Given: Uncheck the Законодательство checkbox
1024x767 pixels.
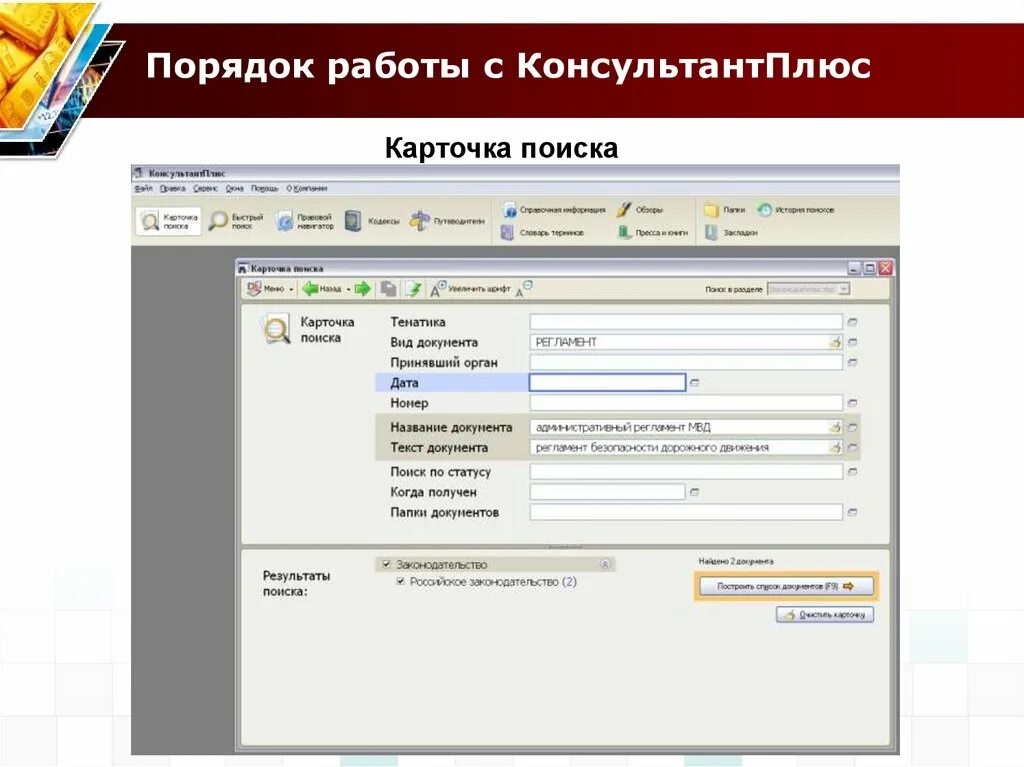Looking at the screenshot, I should pyautogui.click(x=387, y=564).
